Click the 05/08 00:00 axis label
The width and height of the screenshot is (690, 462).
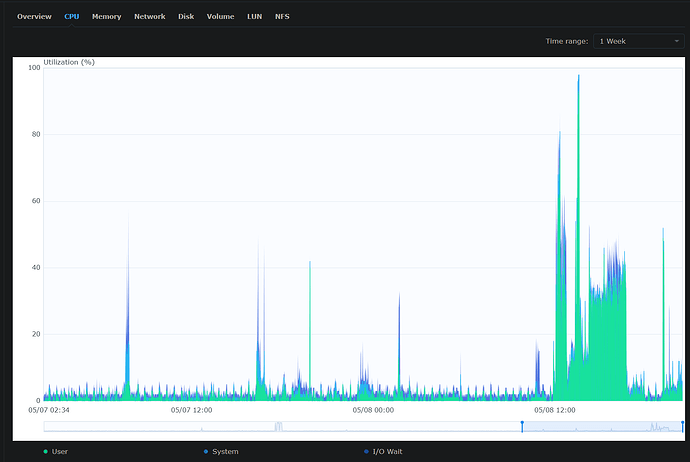(x=373, y=410)
